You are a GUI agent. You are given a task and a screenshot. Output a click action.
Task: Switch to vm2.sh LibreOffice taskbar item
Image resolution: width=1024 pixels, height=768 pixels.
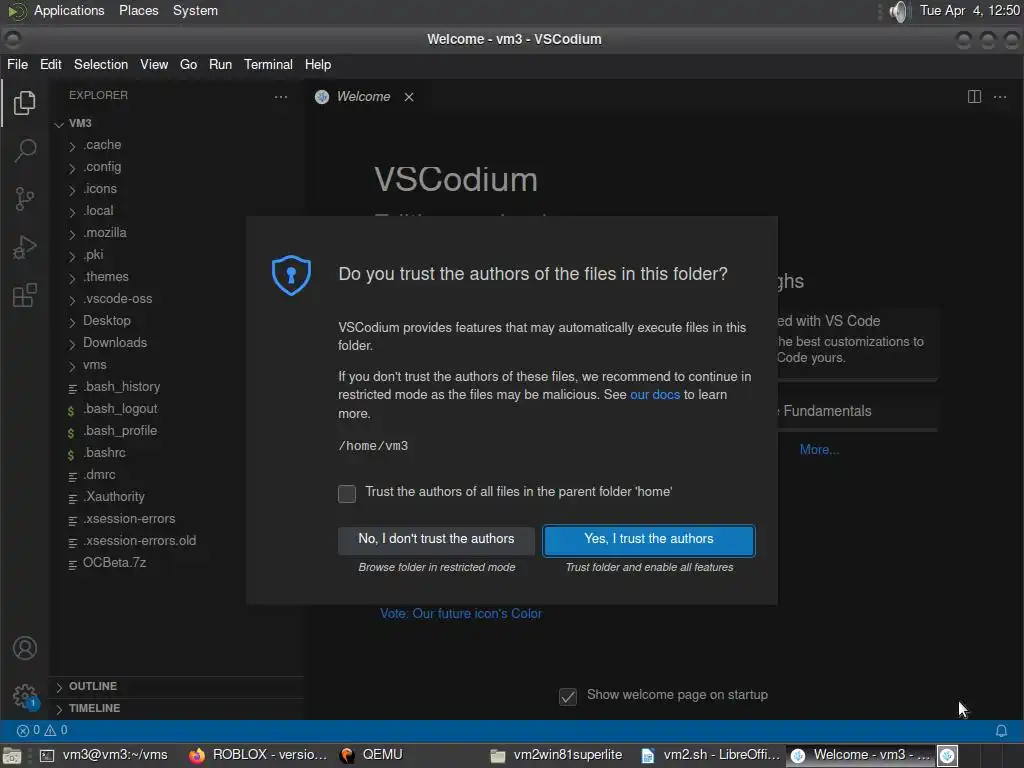pos(711,755)
